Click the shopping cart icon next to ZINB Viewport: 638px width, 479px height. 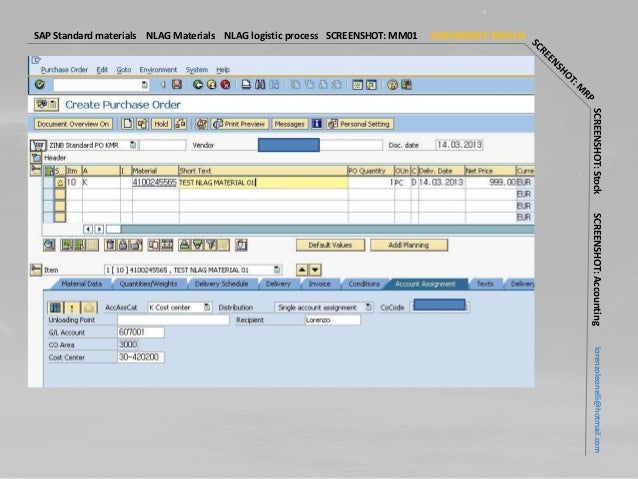38,145
